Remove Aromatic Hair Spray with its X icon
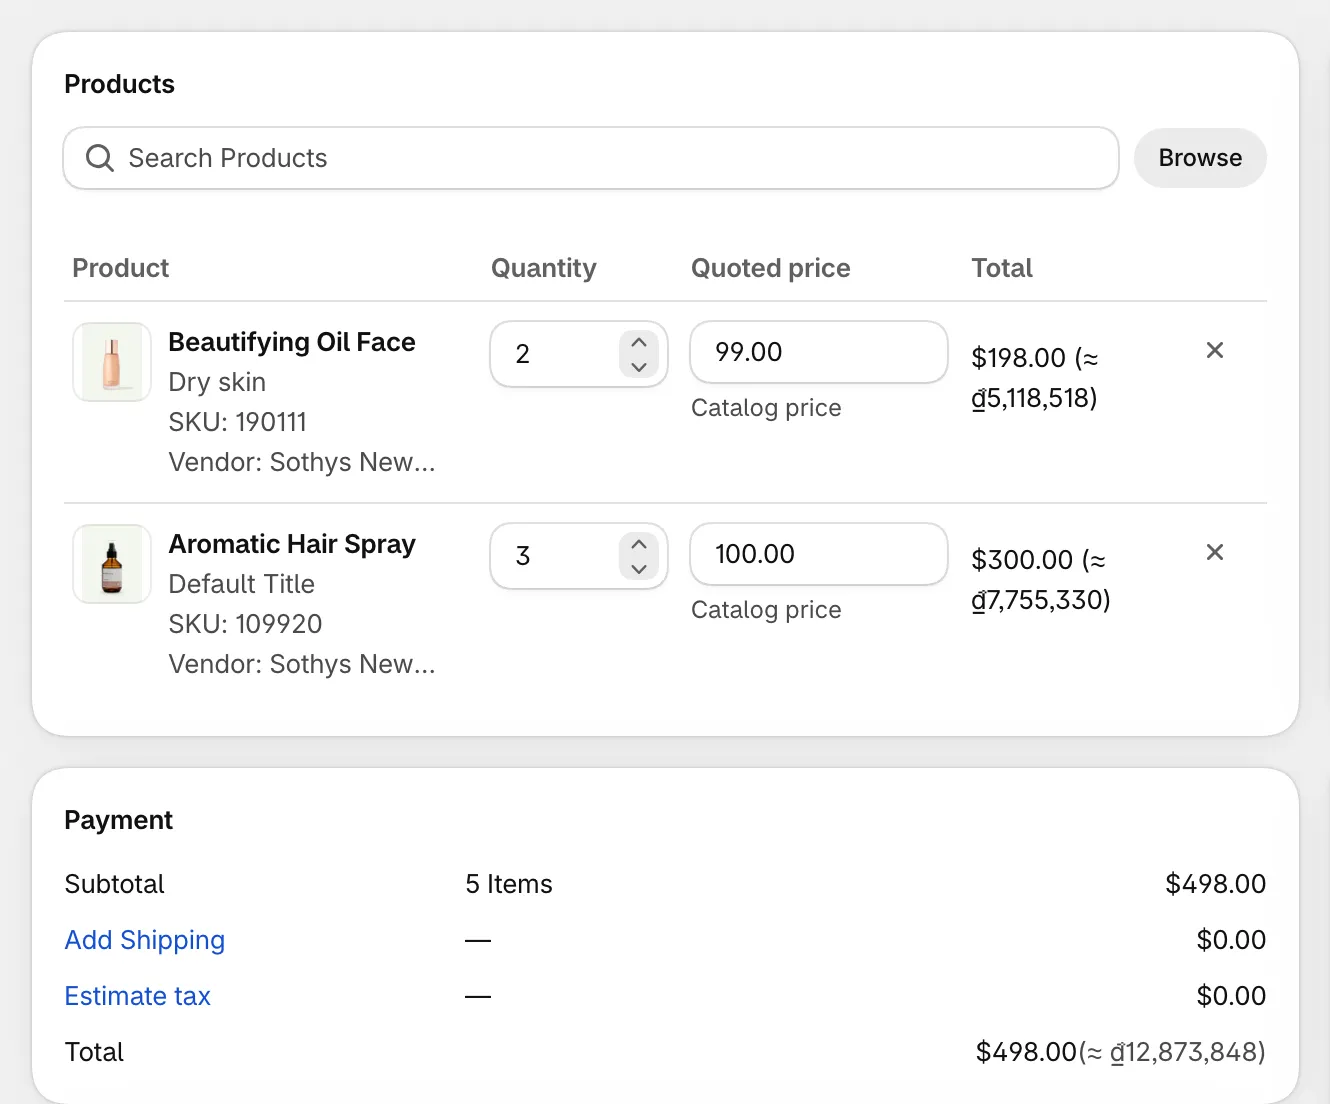The width and height of the screenshot is (1330, 1104). (1215, 552)
